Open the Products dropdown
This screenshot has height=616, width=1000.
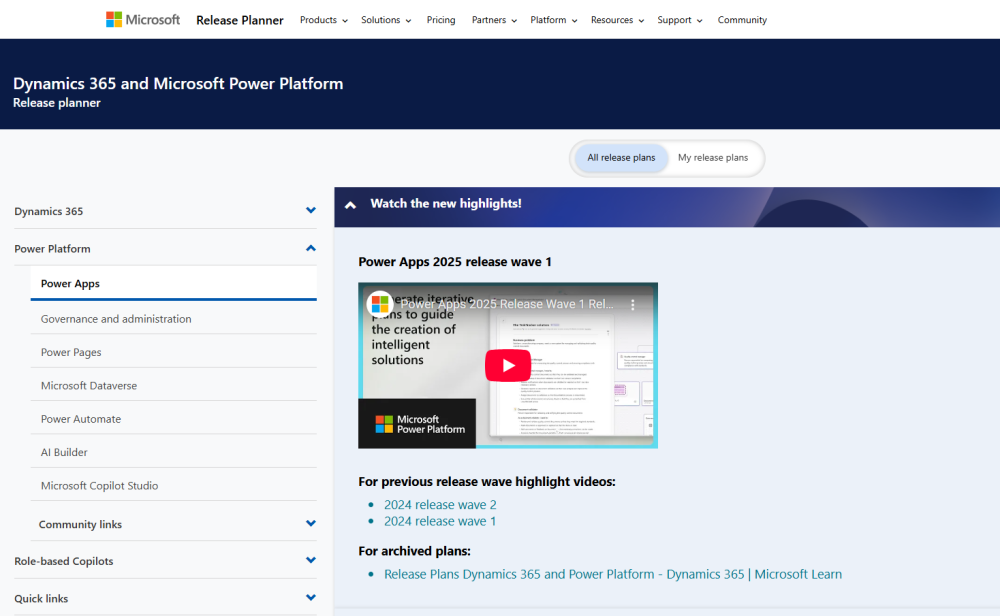pyautogui.click(x=322, y=19)
